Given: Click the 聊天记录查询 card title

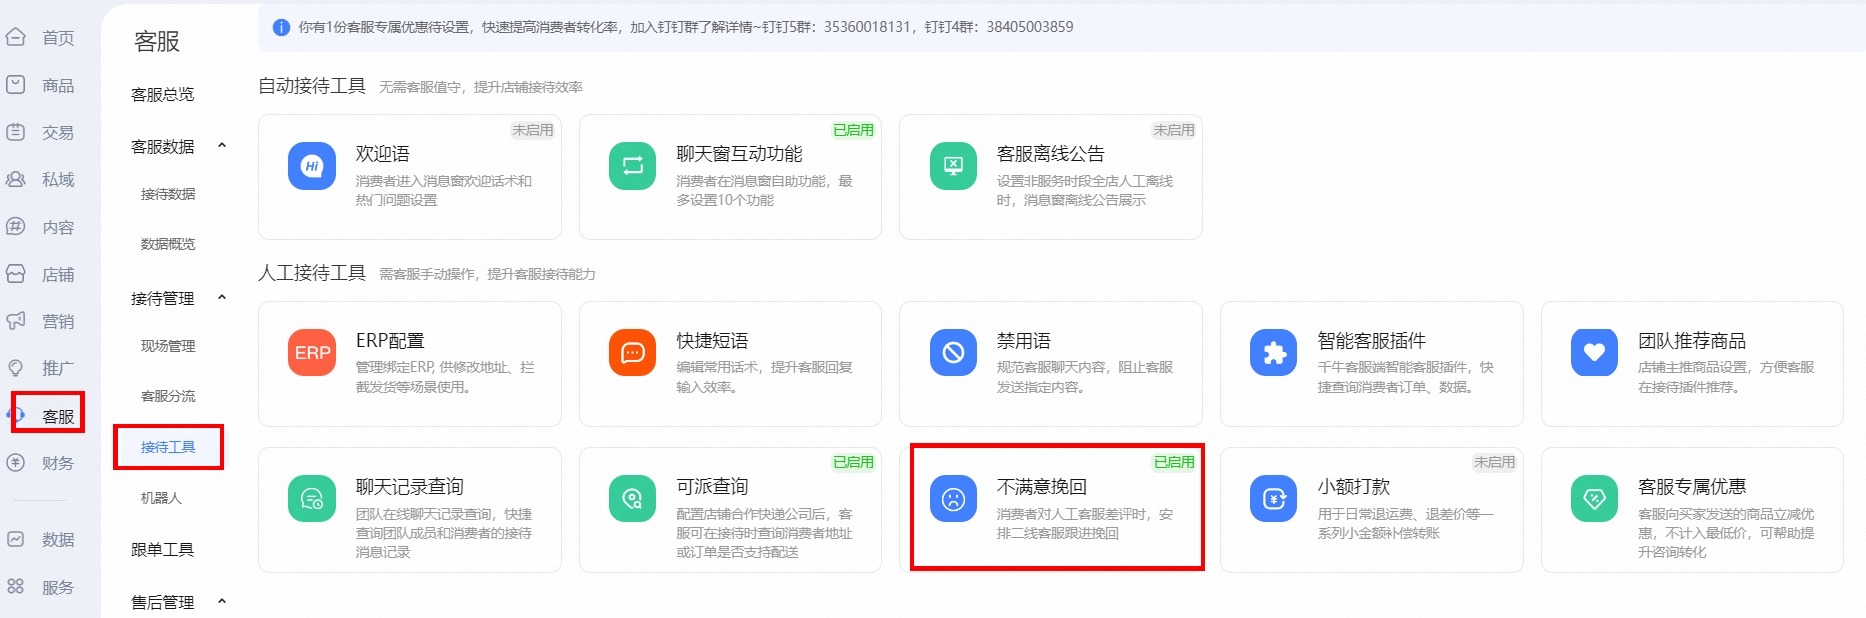Looking at the screenshot, I should pos(409,487).
